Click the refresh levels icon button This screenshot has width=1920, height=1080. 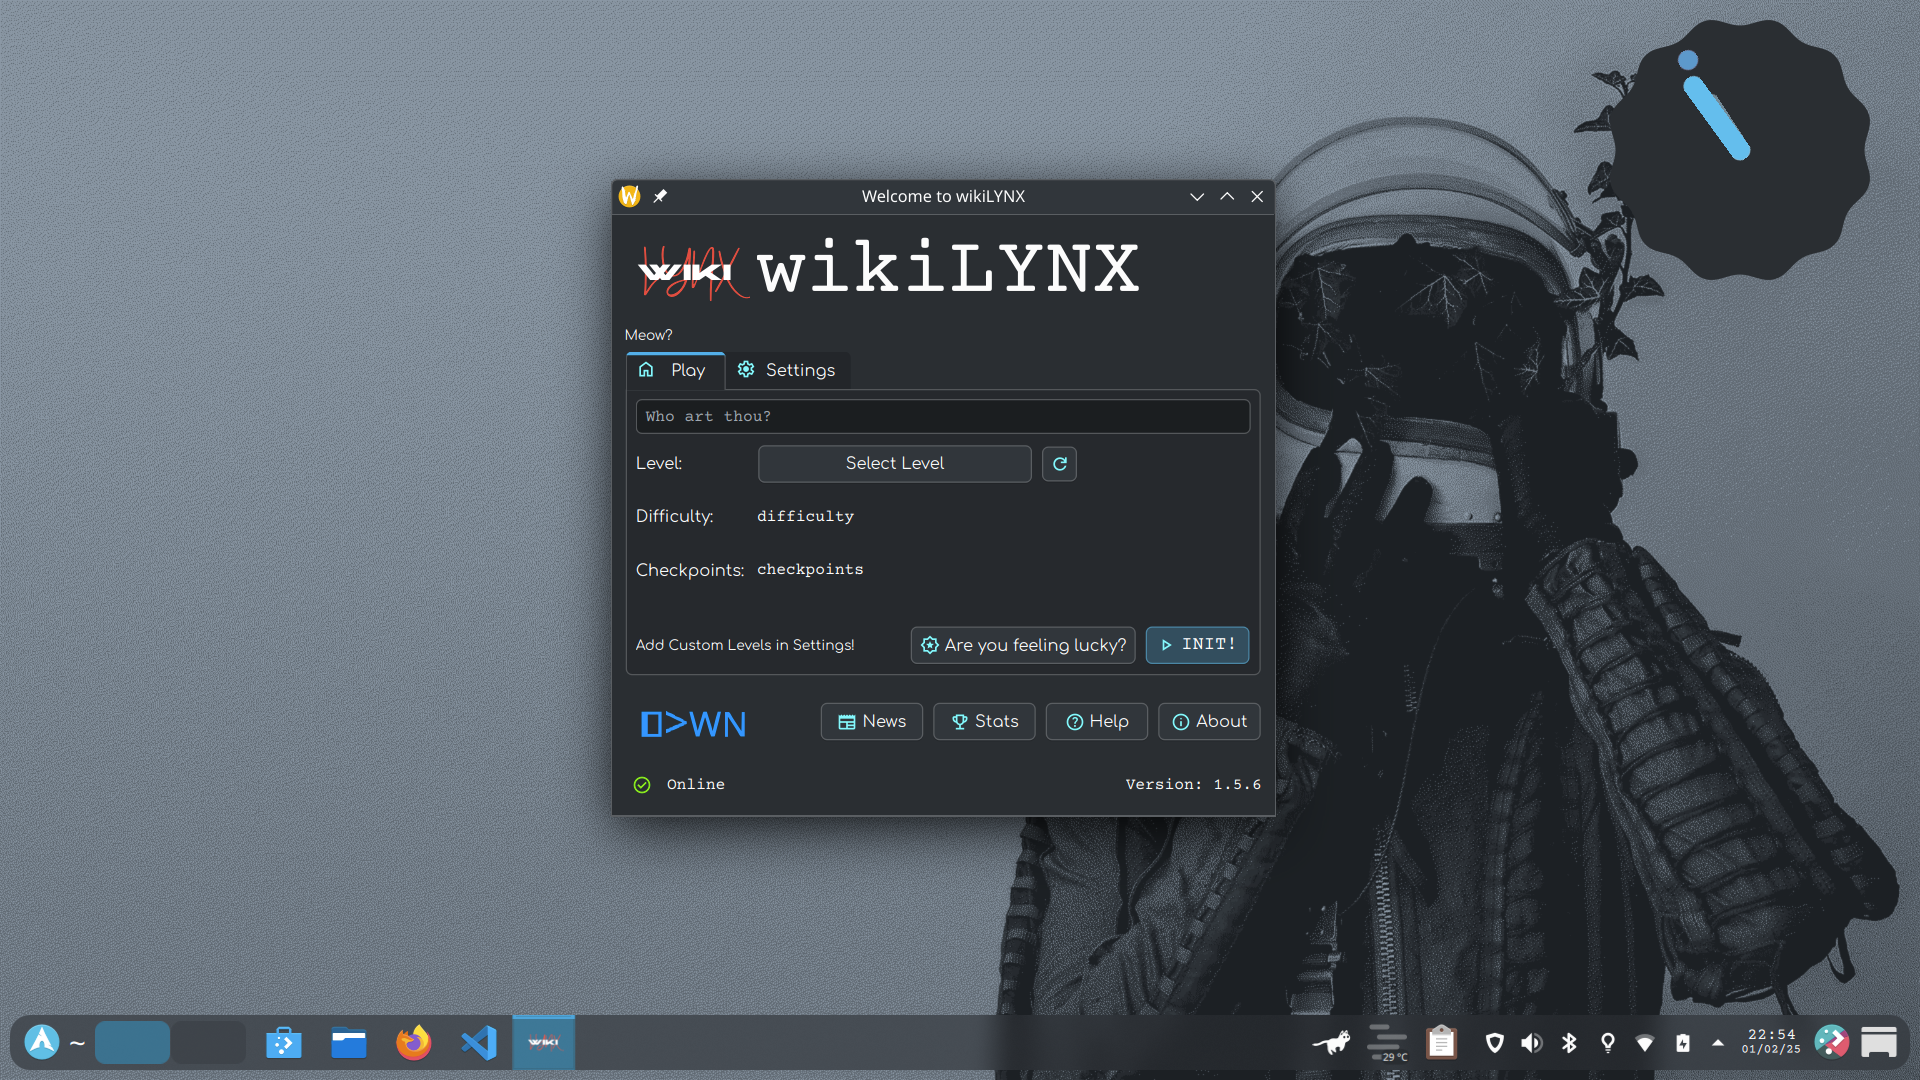click(x=1059, y=464)
